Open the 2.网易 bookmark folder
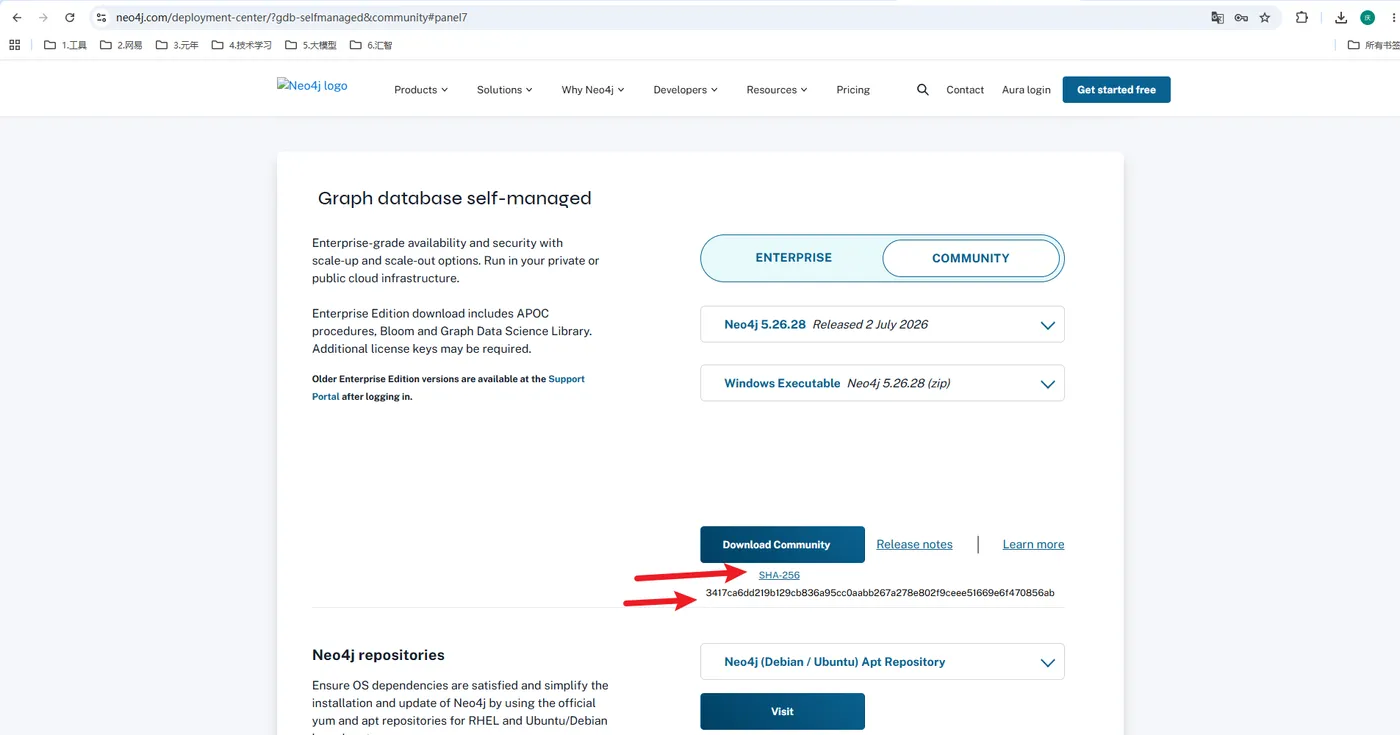Viewport: 1400px width, 735px height. [x=121, y=45]
